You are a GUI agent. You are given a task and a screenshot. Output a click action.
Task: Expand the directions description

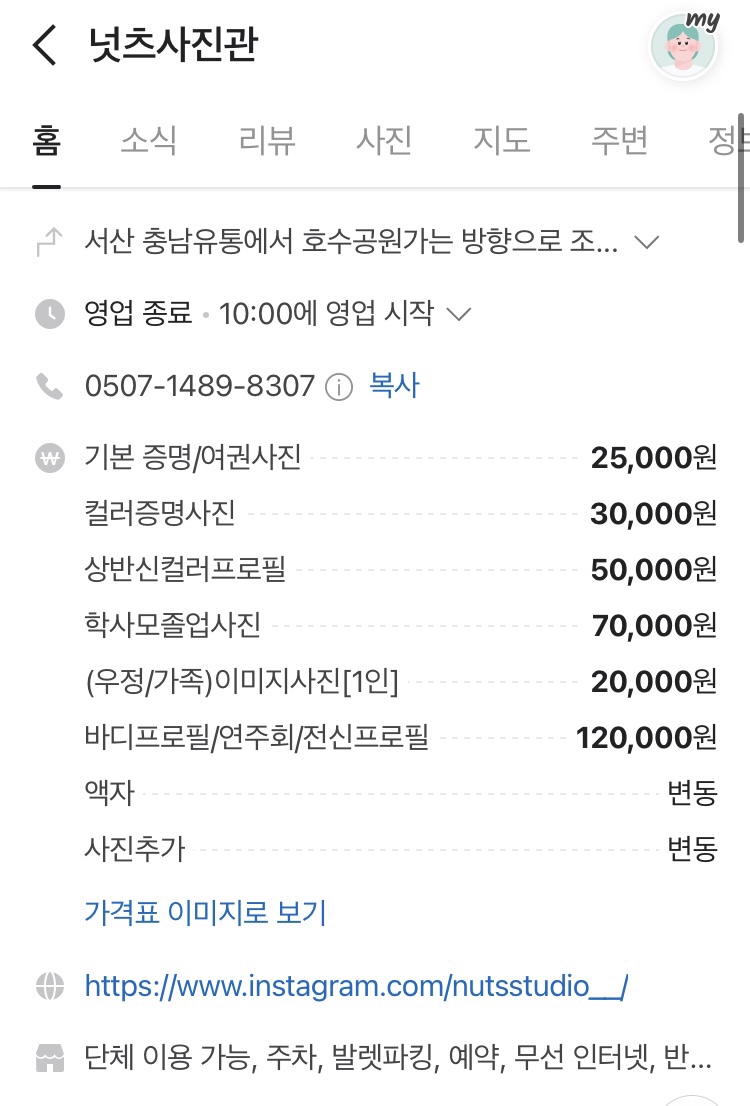click(648, 242)
